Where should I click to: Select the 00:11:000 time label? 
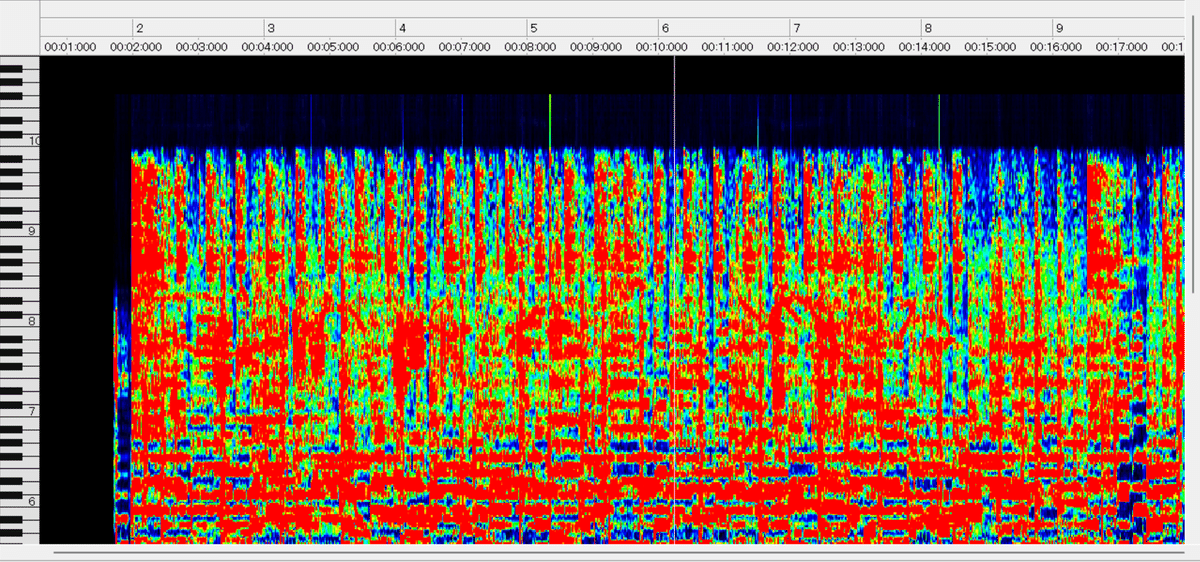click(x=728, y=46)
